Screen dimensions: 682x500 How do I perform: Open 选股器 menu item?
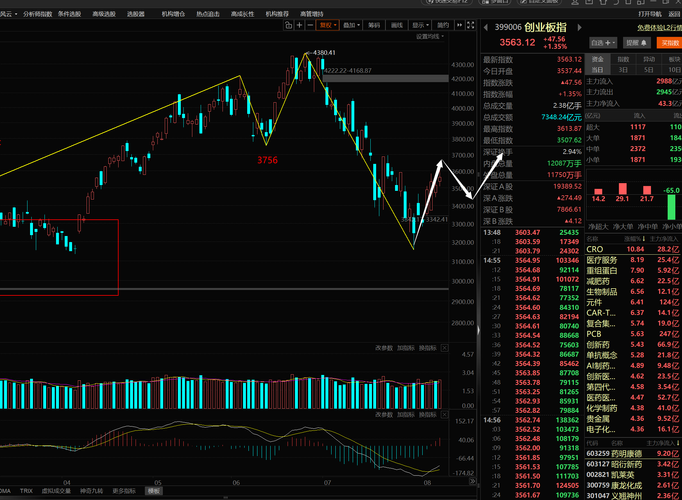click(136, 14)
